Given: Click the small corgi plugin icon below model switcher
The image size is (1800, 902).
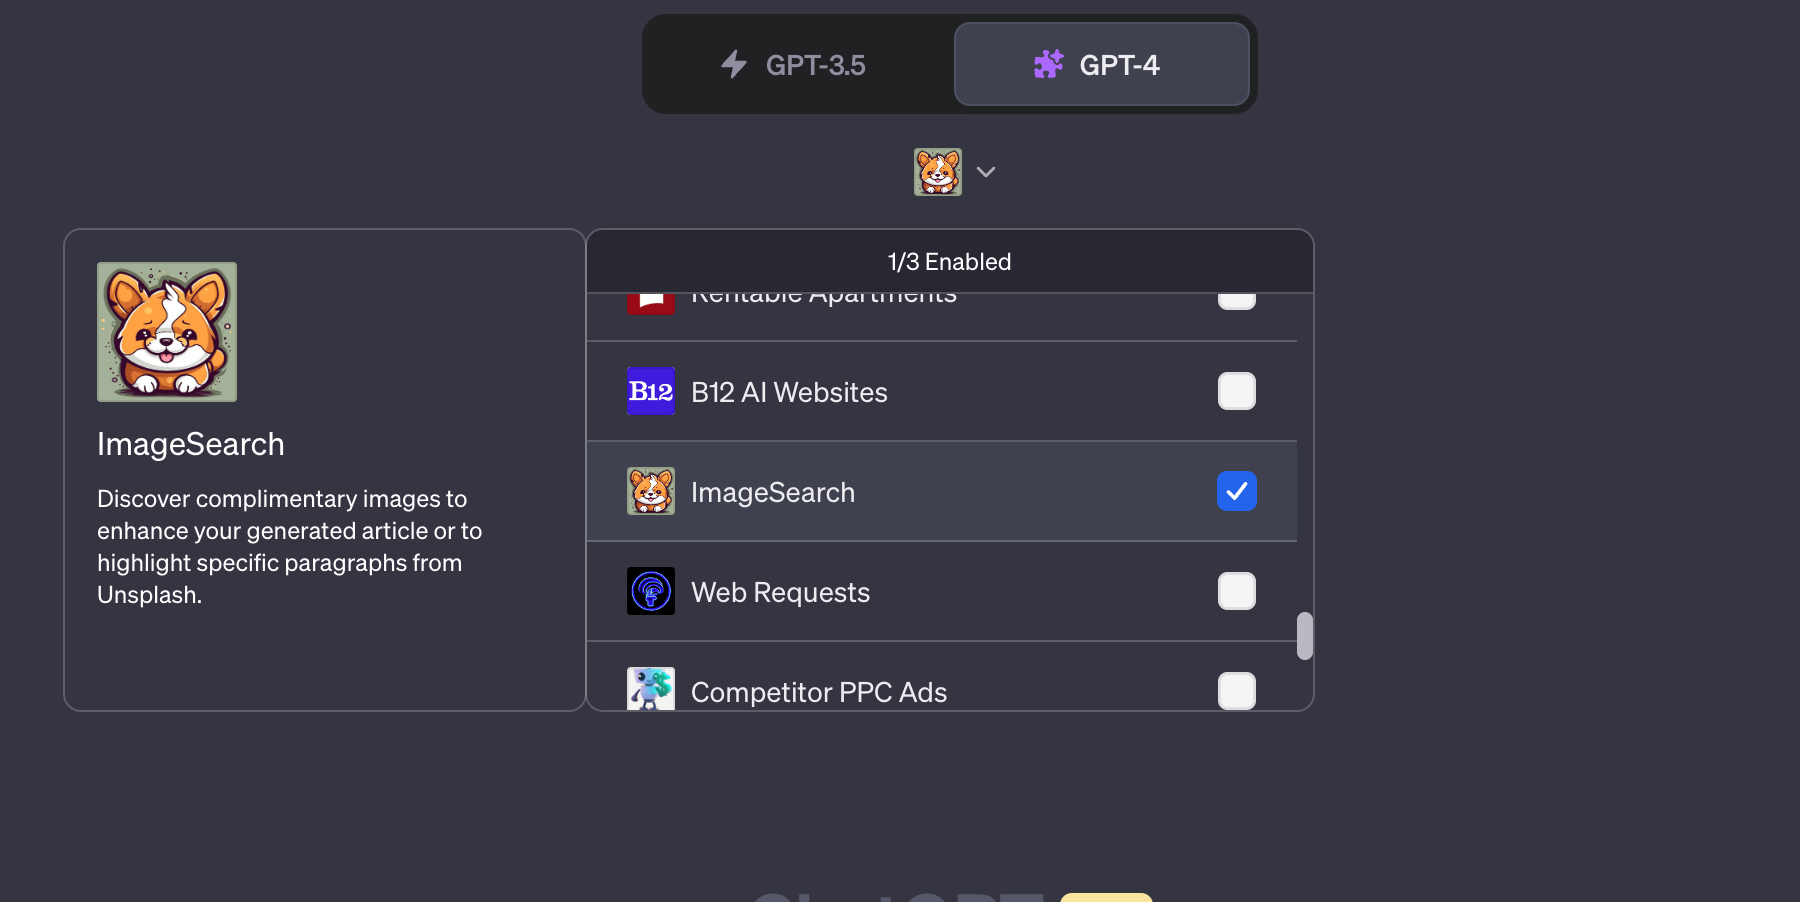Looking at the screenshot, I should click(x=938, y=172).
